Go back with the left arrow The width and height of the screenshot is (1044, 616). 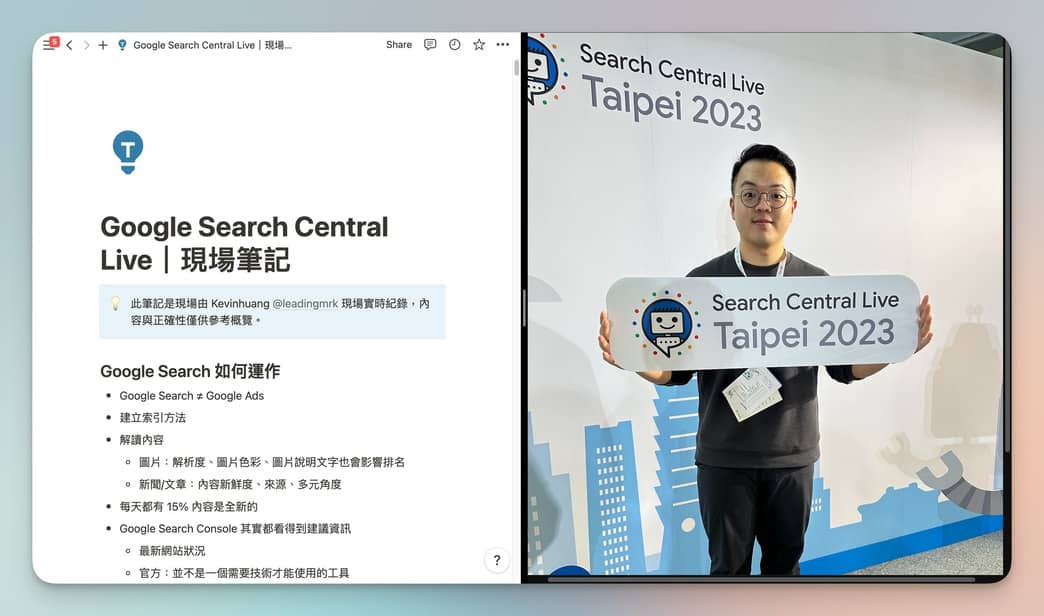[69, 45]
